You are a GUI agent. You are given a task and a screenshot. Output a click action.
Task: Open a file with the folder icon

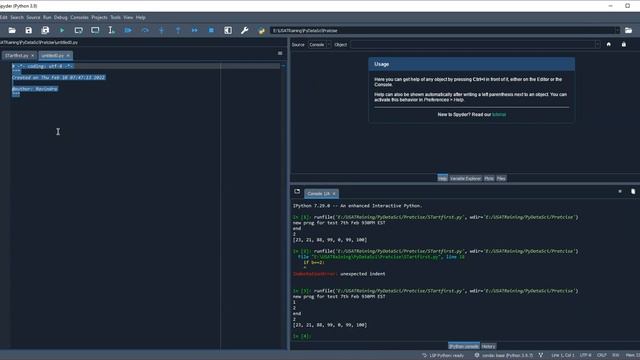[x=12, y=30]
